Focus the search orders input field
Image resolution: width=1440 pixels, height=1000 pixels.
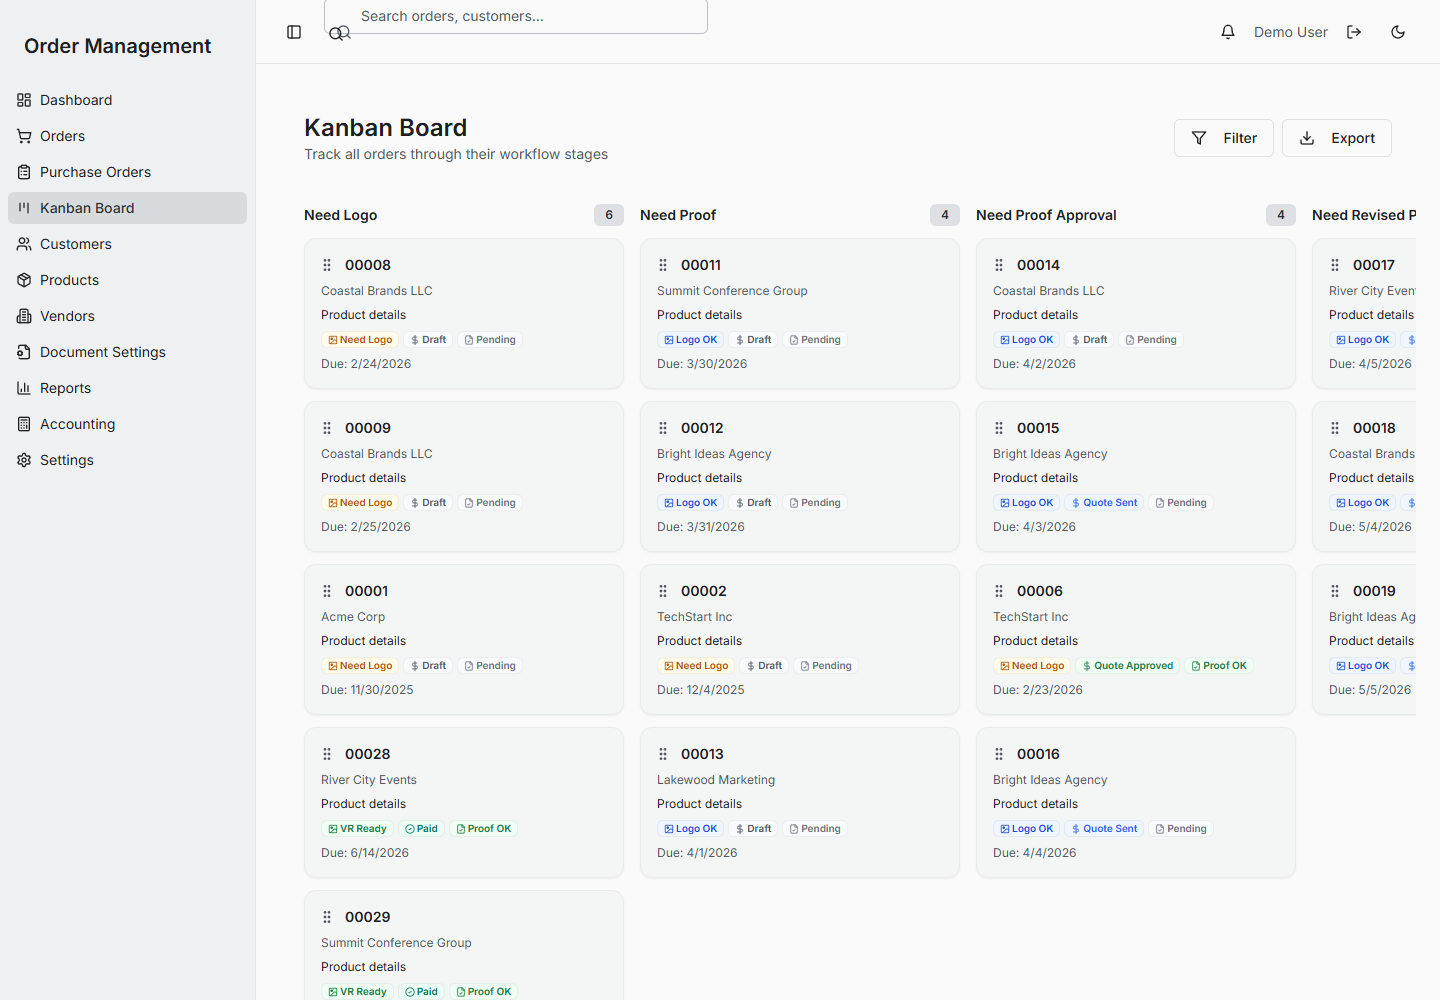[x=516, y=16]
